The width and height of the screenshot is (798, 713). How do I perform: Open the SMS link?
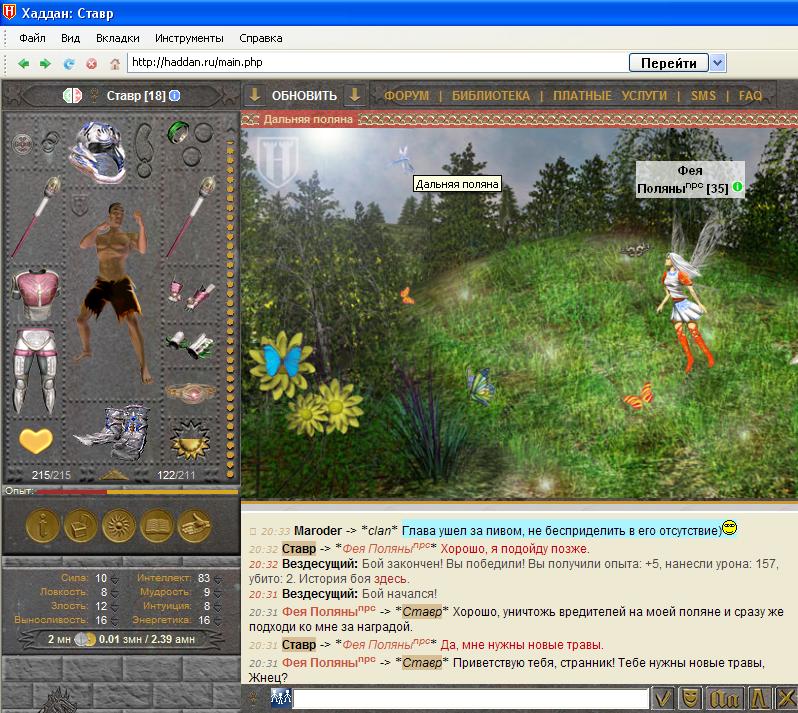point(703,96)
